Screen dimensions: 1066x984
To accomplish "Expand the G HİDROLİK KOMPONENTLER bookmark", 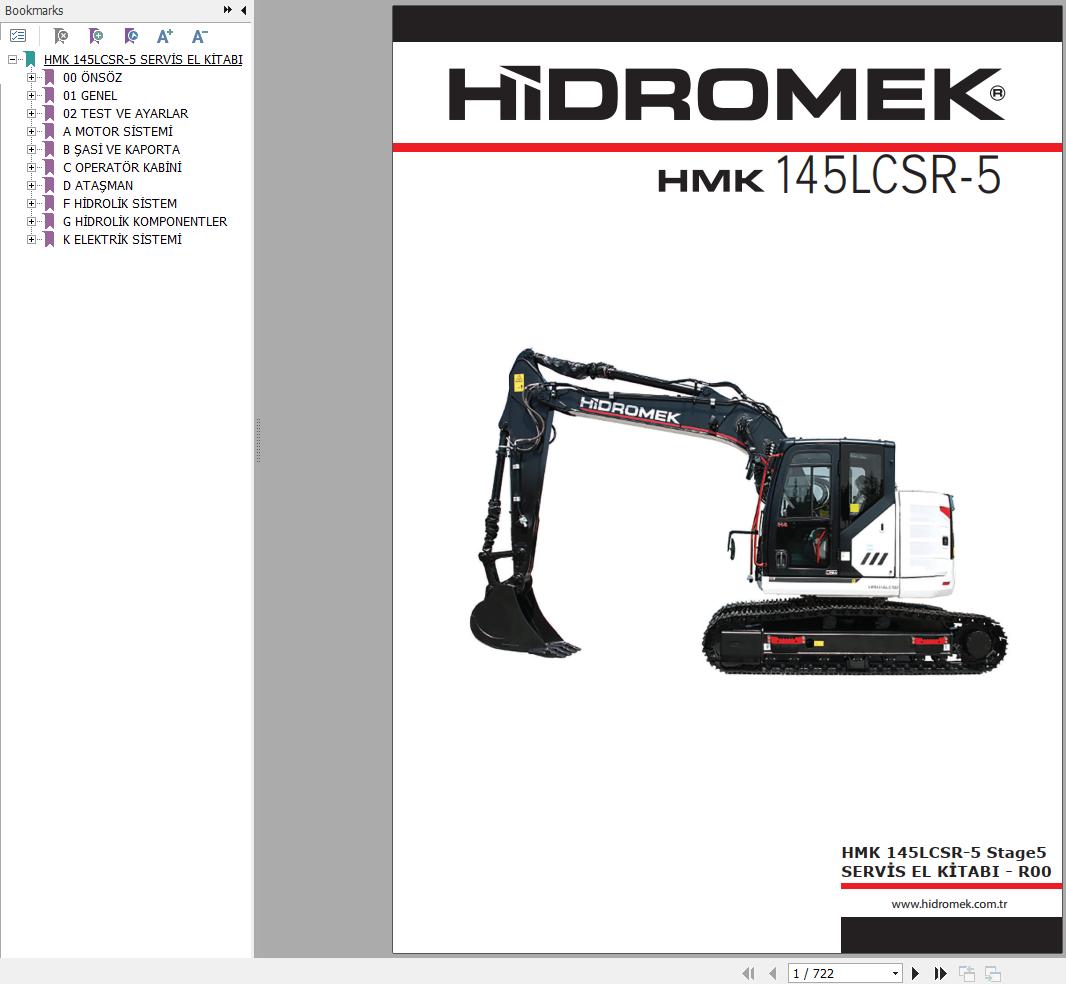I will click(31, 222).
